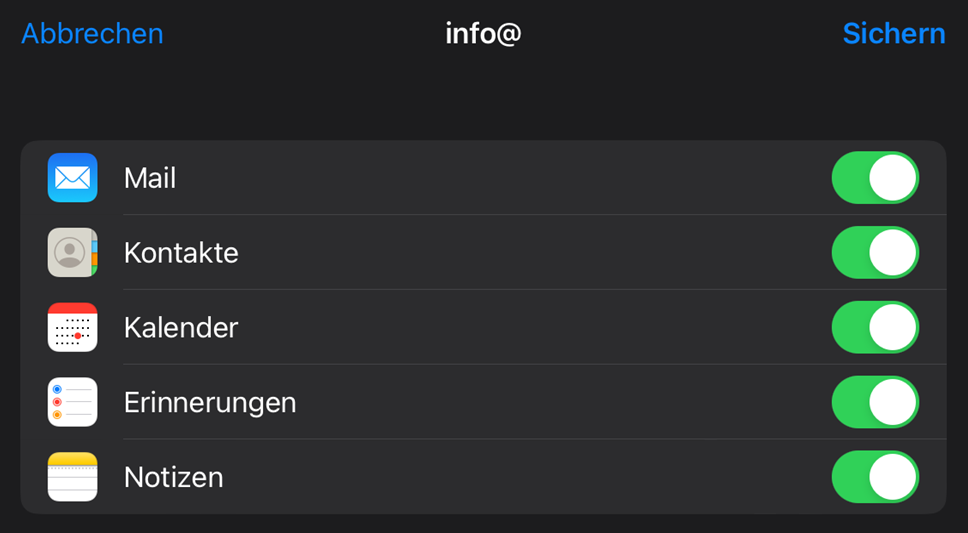Tap the Erinnerungen reminders list icon
Screen dimensions: 968x533
pos(72,402)
